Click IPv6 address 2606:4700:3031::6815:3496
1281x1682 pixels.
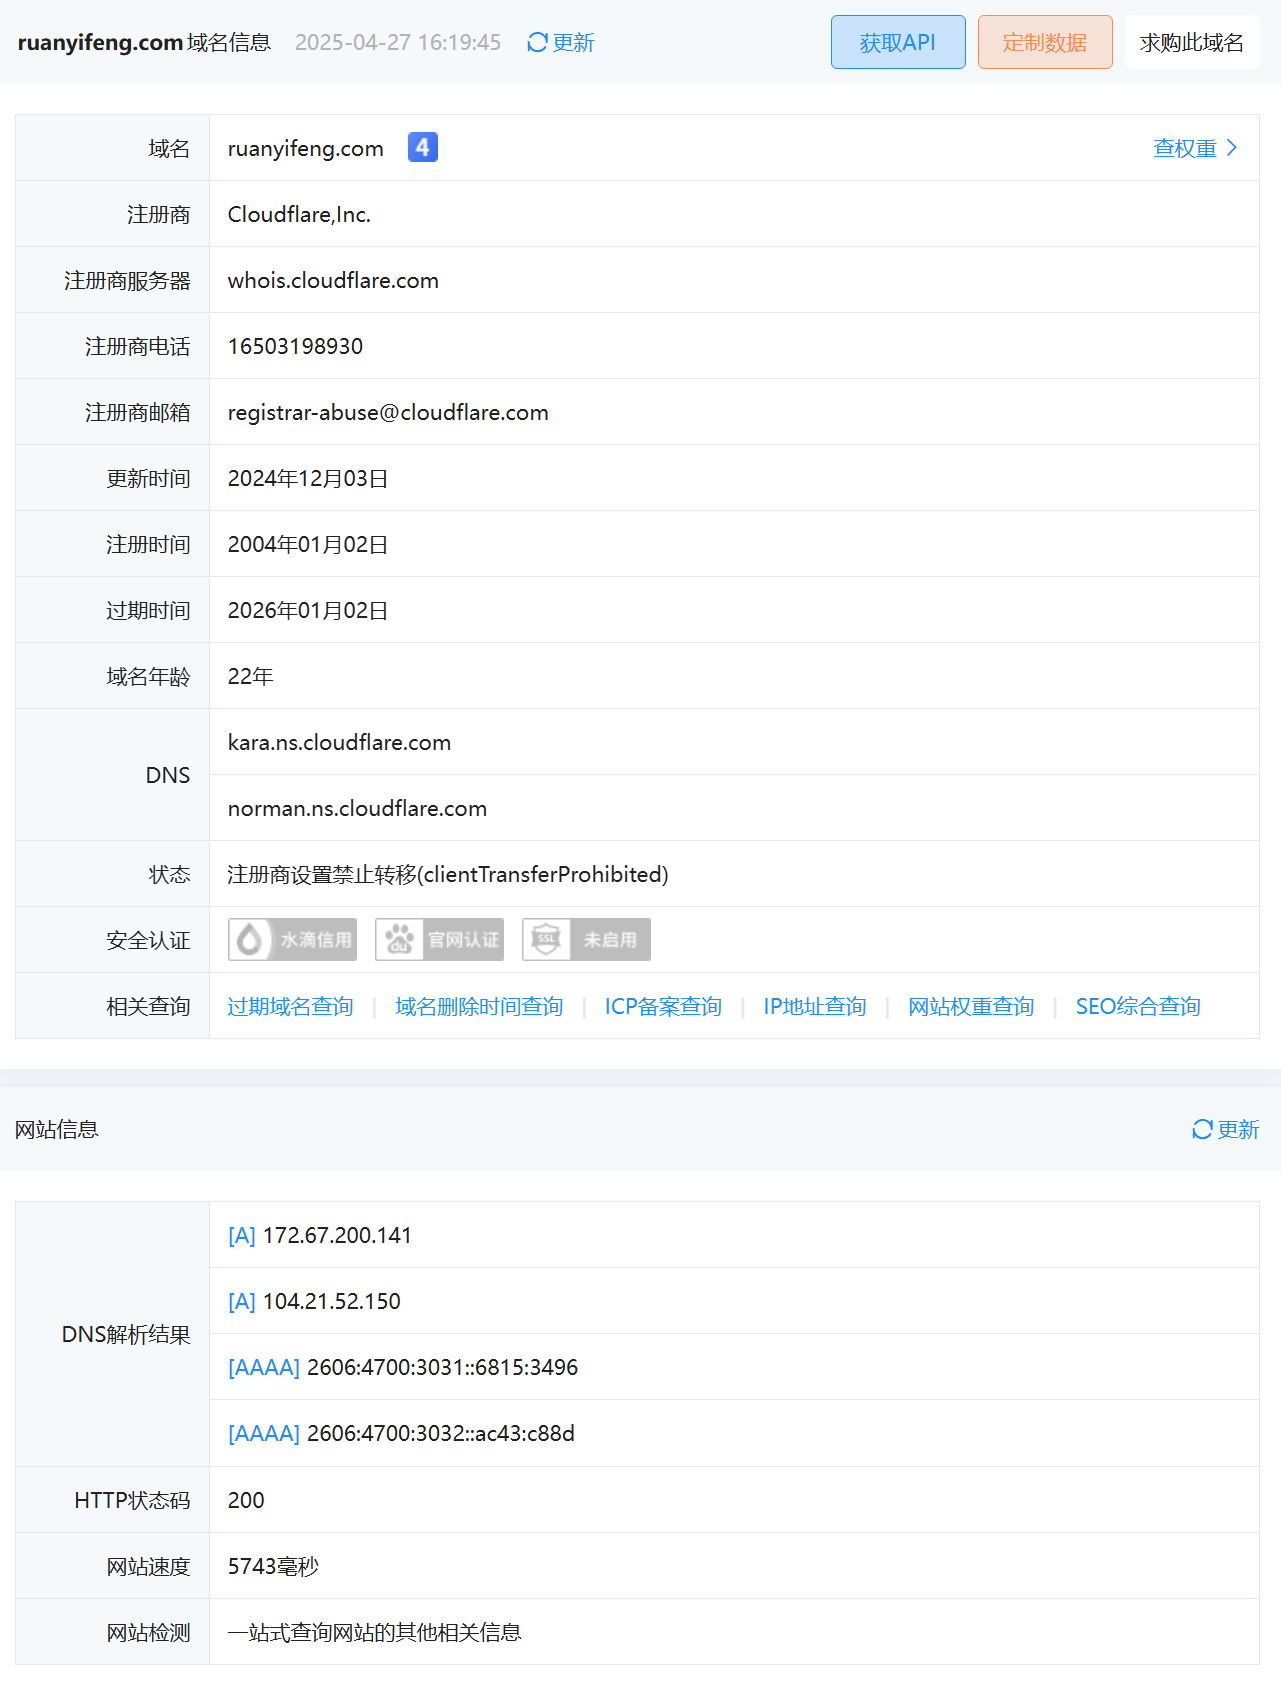(442, 1367)
